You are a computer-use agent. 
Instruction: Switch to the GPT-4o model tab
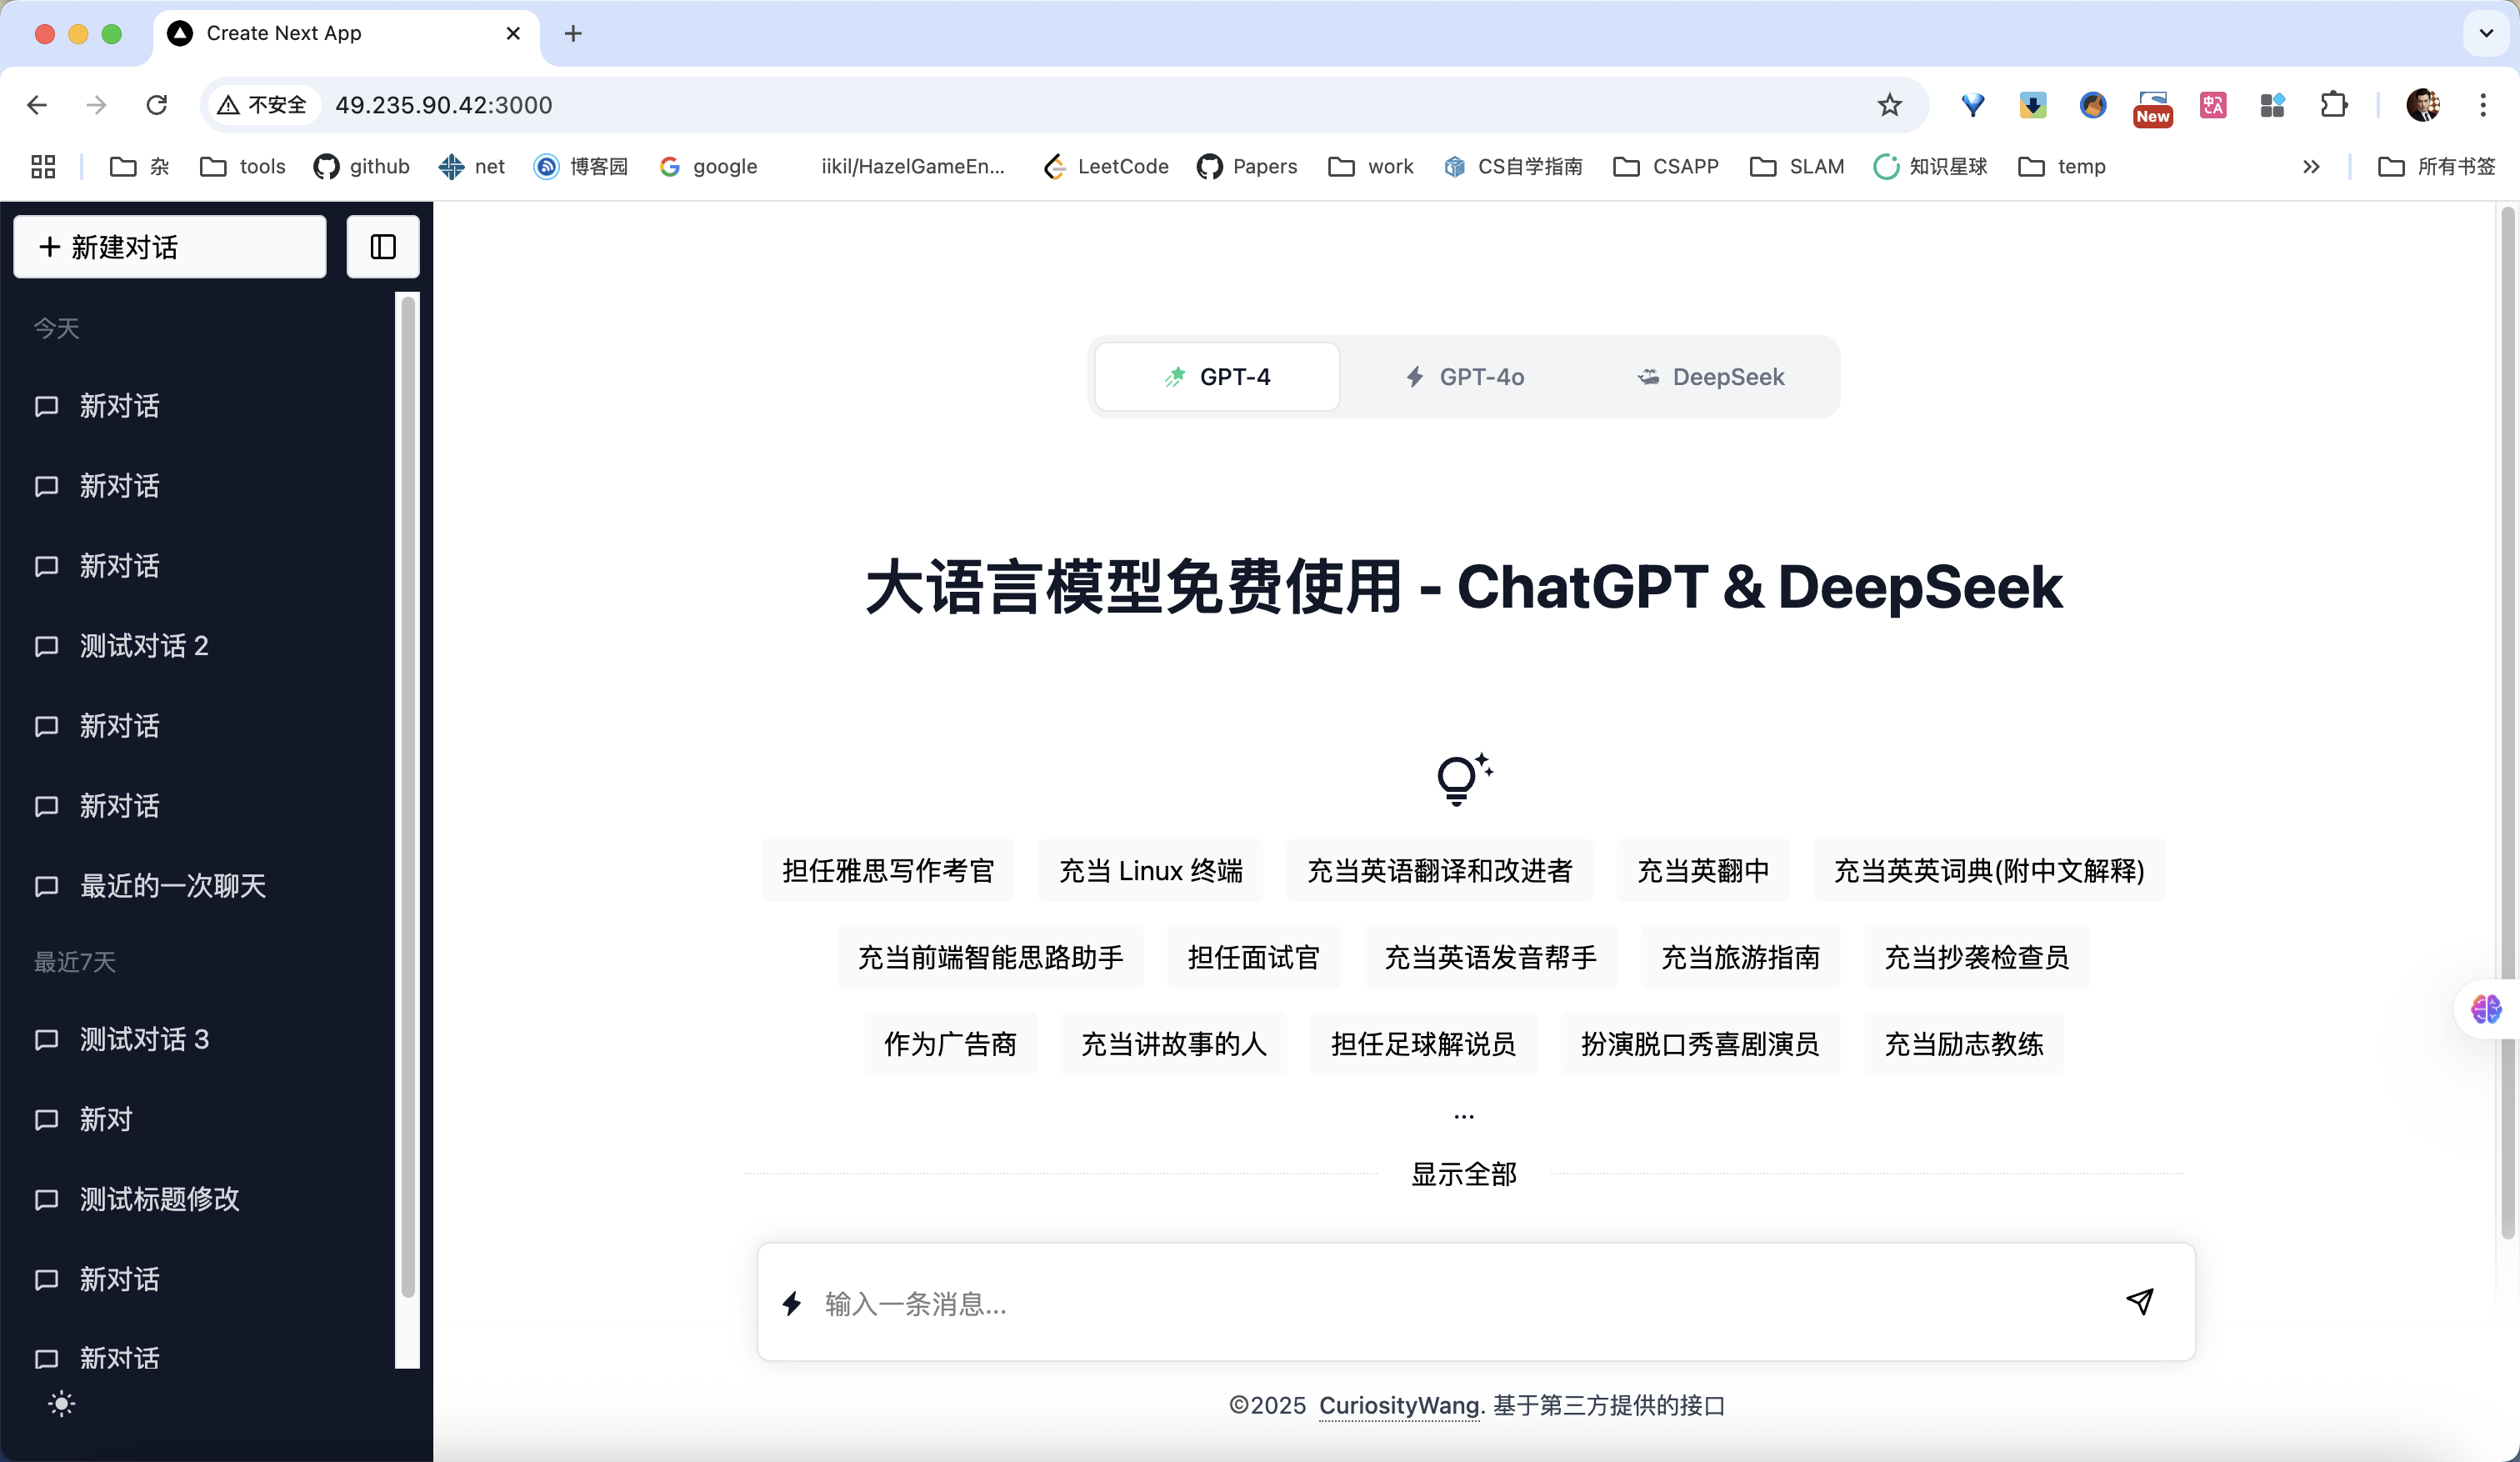[1464, 377]
